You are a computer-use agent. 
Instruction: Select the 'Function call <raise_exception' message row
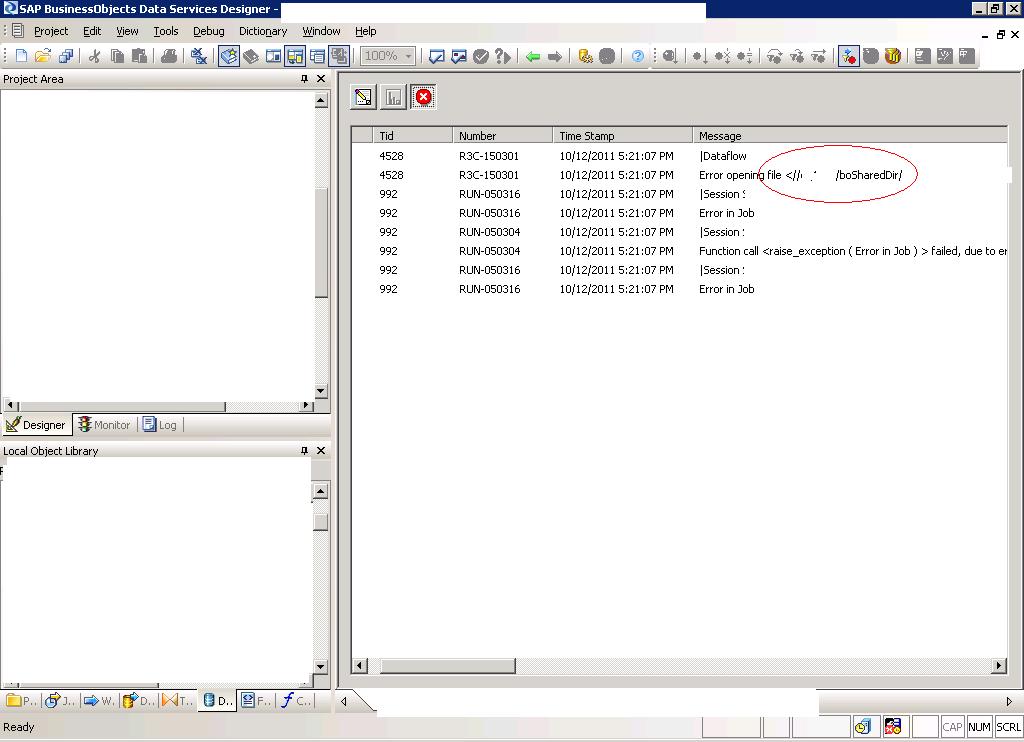click(679, 251)
